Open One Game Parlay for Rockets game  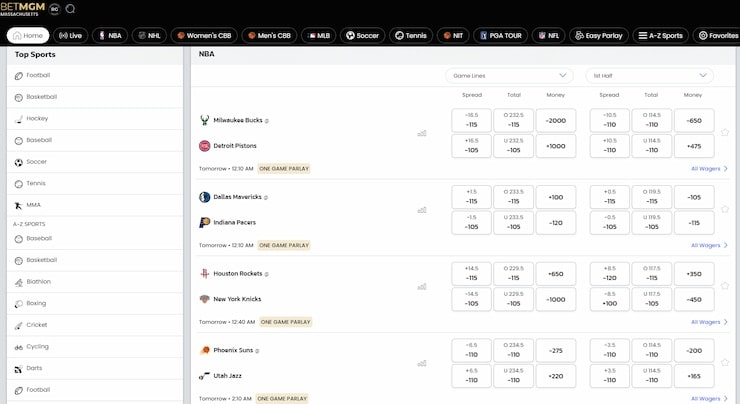click(286, 322)
